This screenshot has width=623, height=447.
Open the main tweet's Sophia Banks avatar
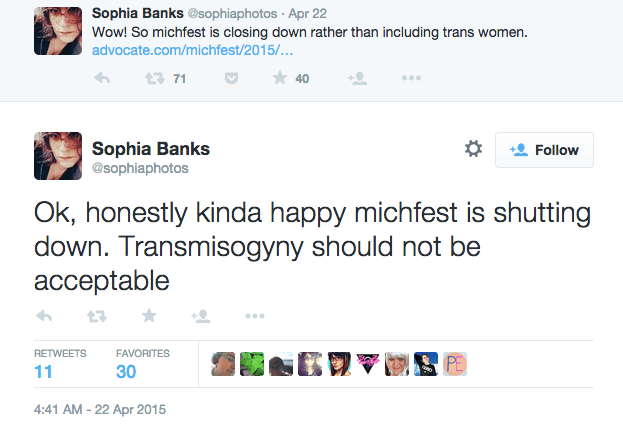(x=58, y=157)
